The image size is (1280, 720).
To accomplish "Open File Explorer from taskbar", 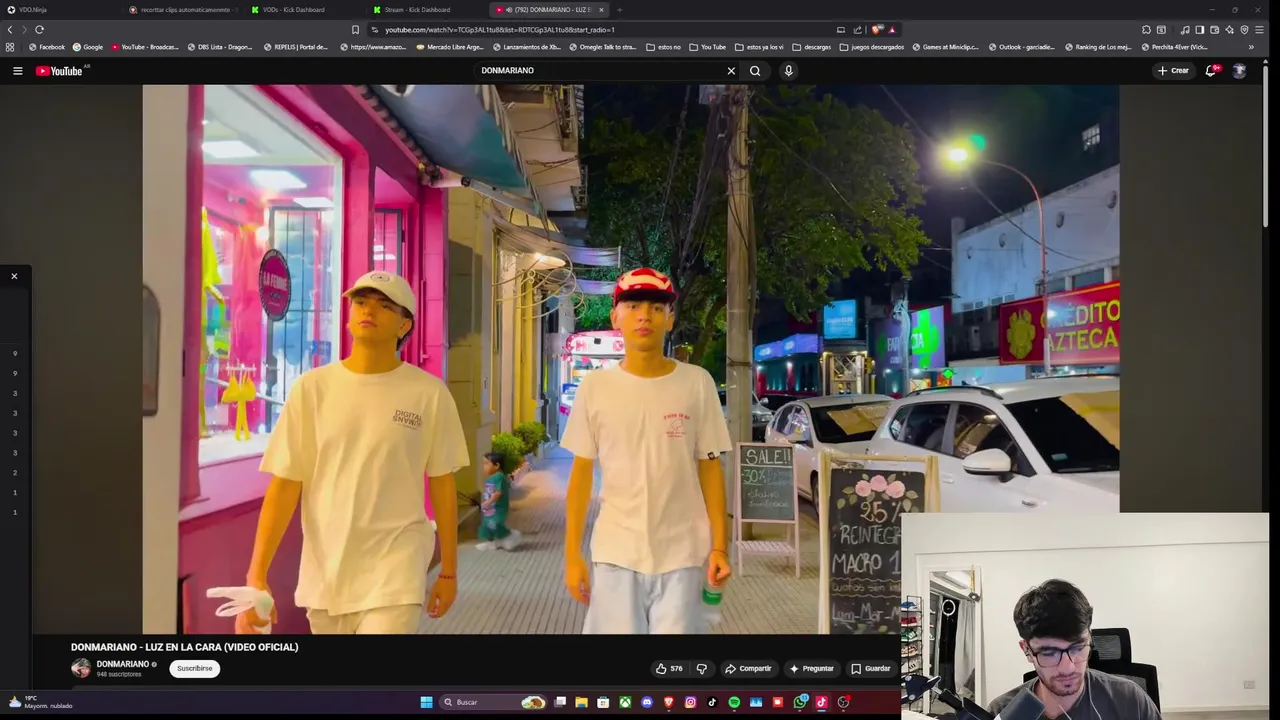I will [x=581, y=702].
